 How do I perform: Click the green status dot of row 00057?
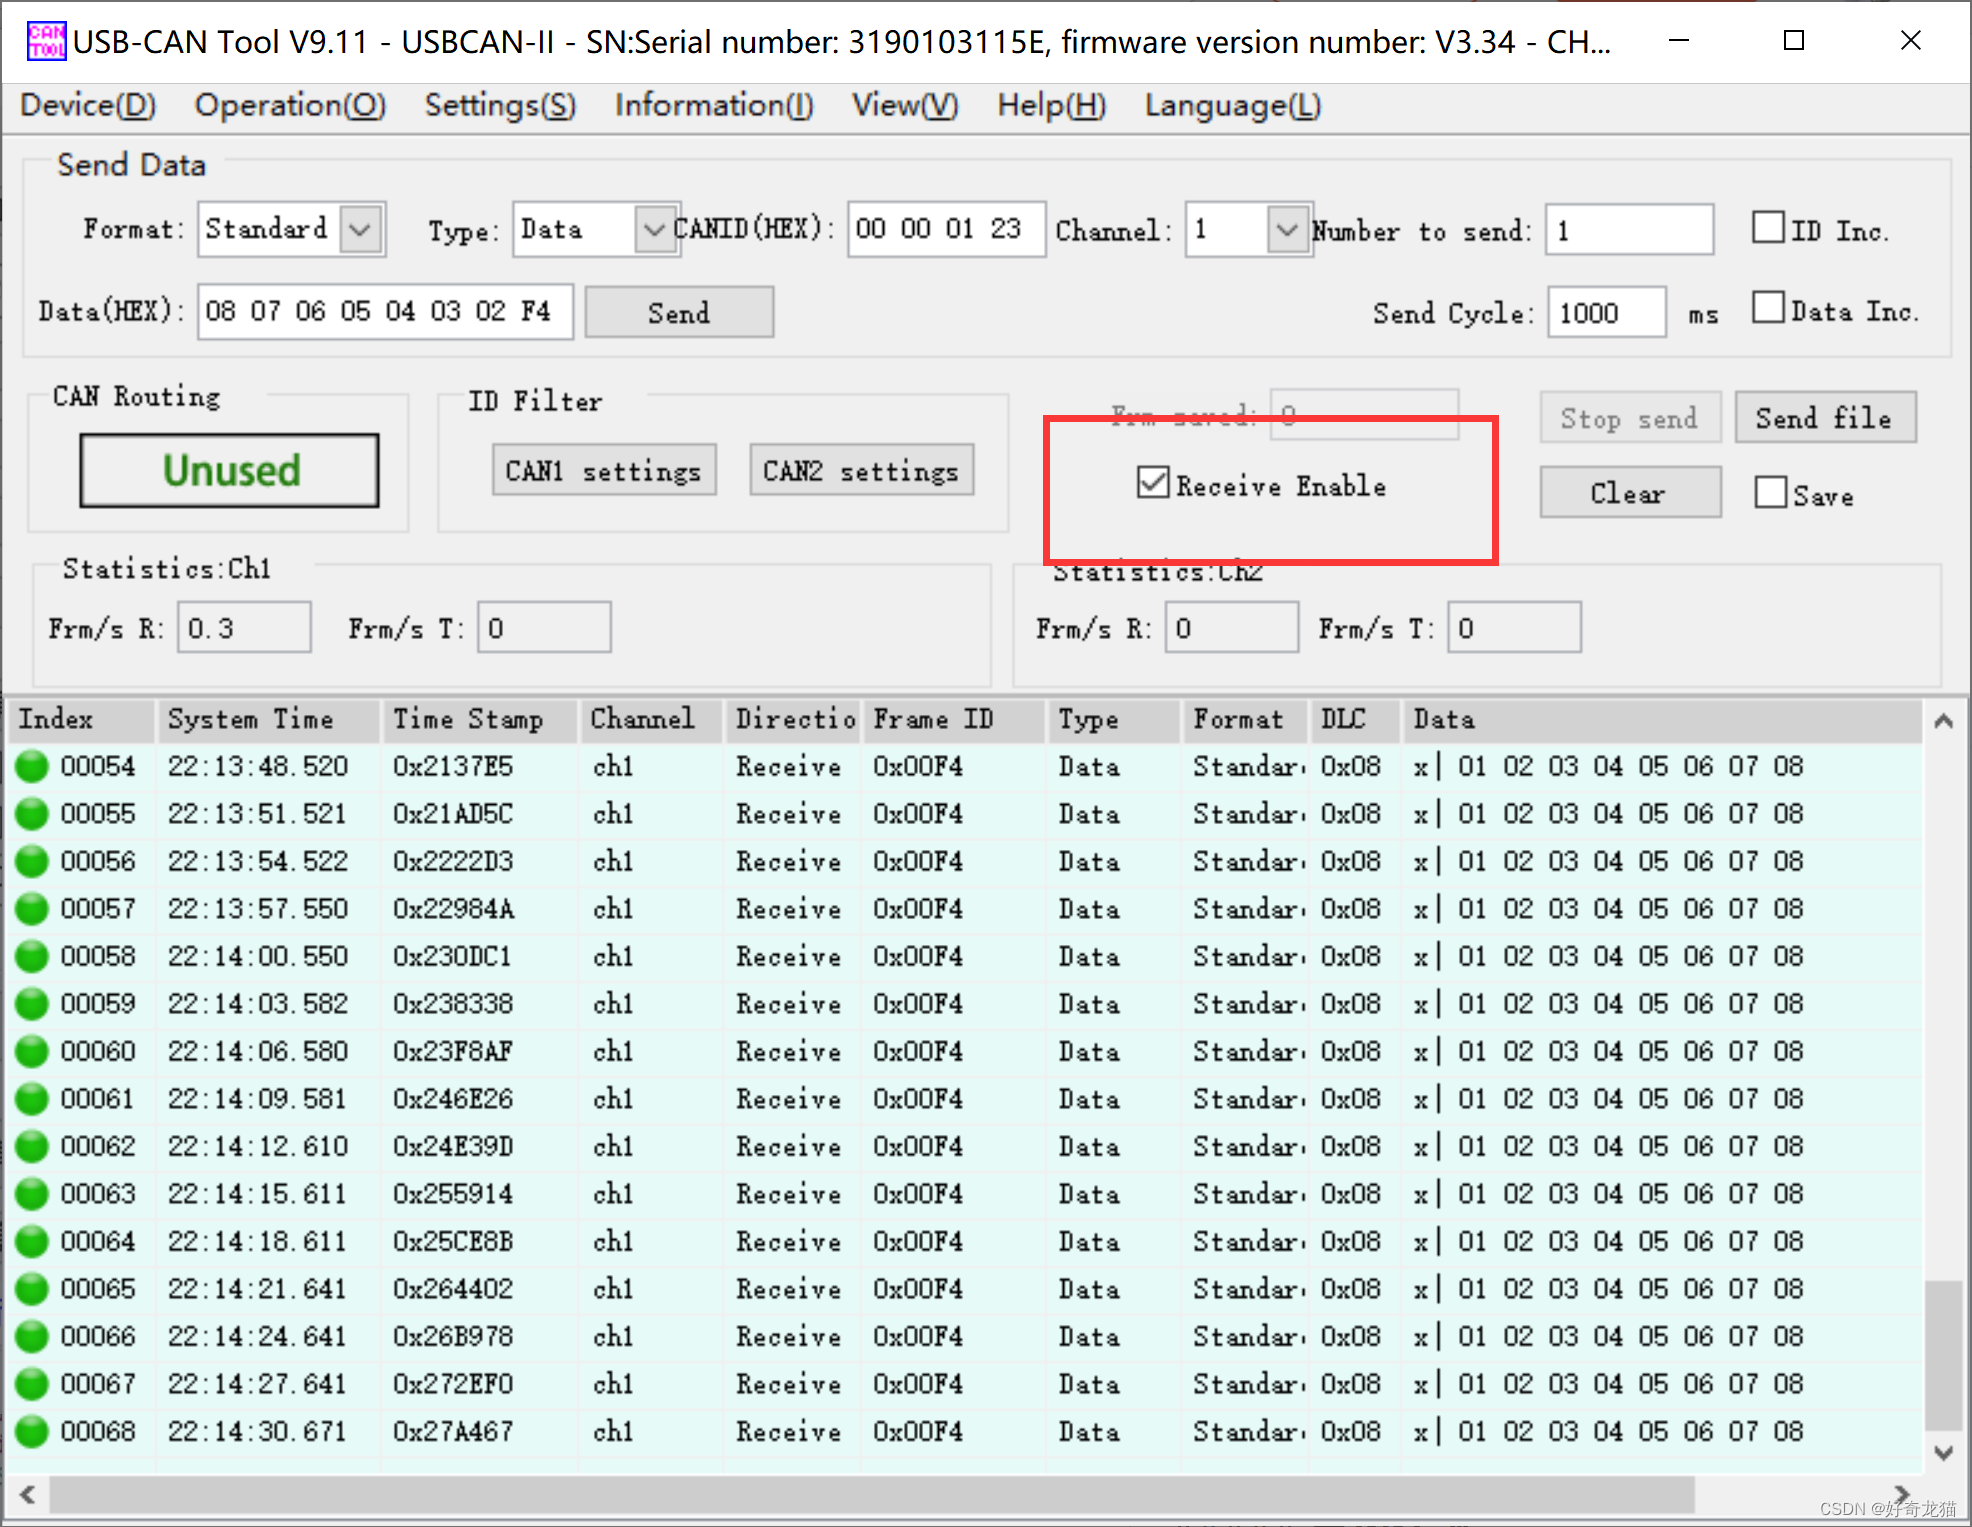point(32,909)
